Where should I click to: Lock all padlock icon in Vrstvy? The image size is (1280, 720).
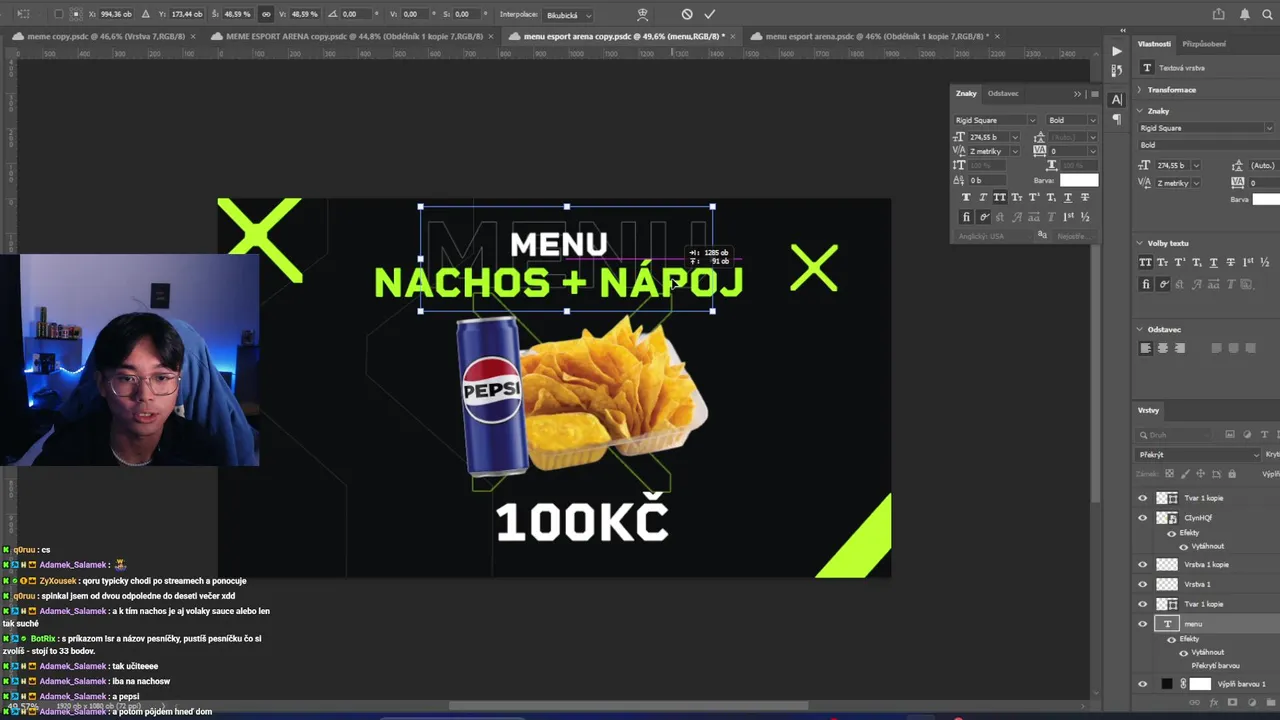(x=1232, y=474)
